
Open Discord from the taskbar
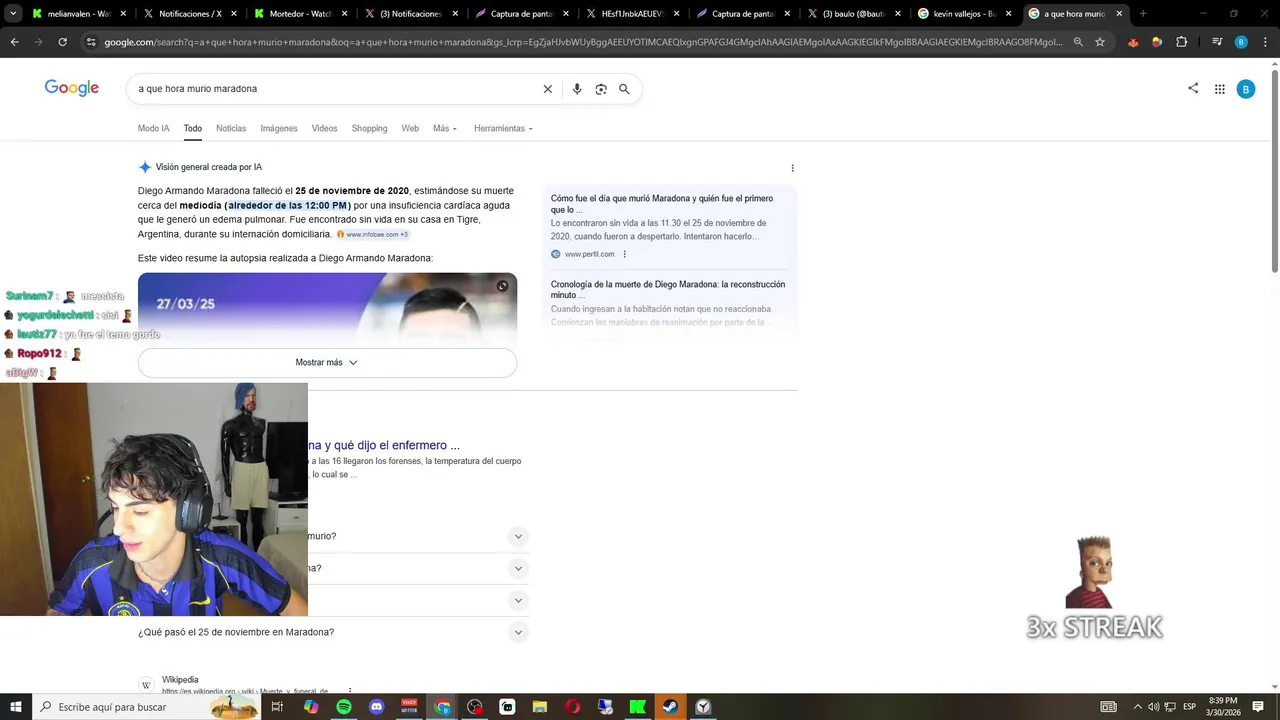[376, 707]
